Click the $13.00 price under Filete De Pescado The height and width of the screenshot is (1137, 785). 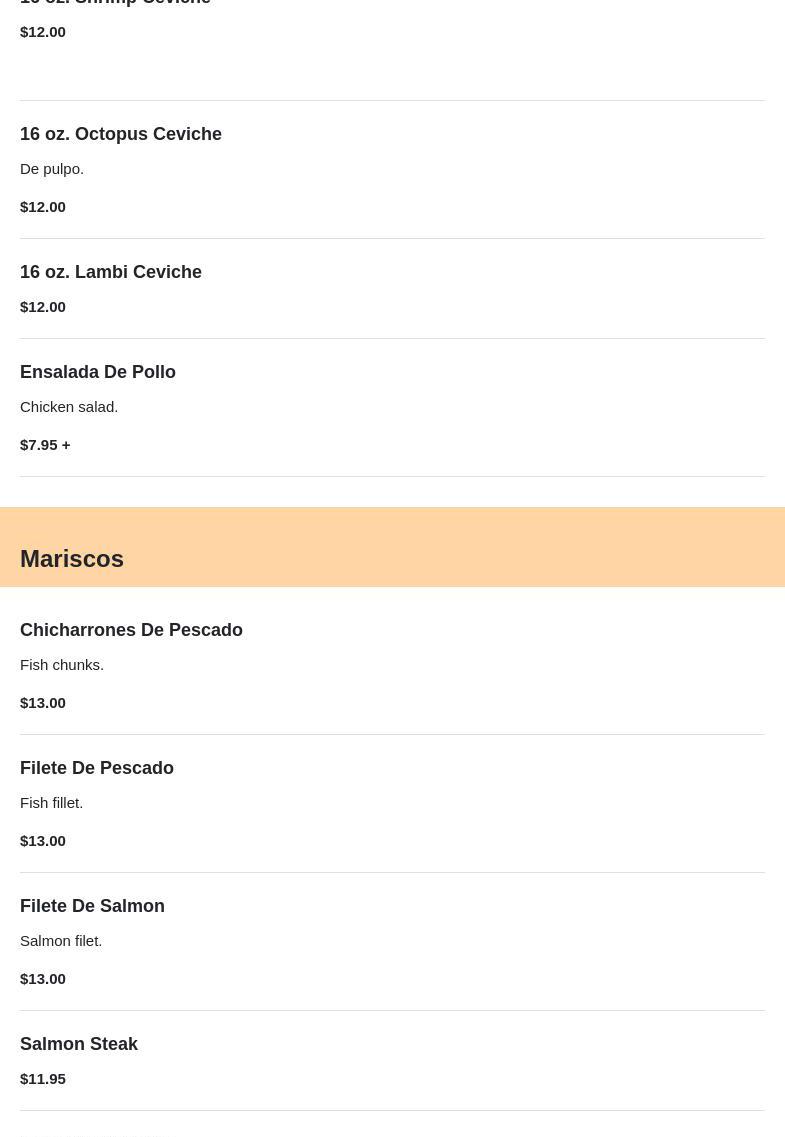coord(43,840)
